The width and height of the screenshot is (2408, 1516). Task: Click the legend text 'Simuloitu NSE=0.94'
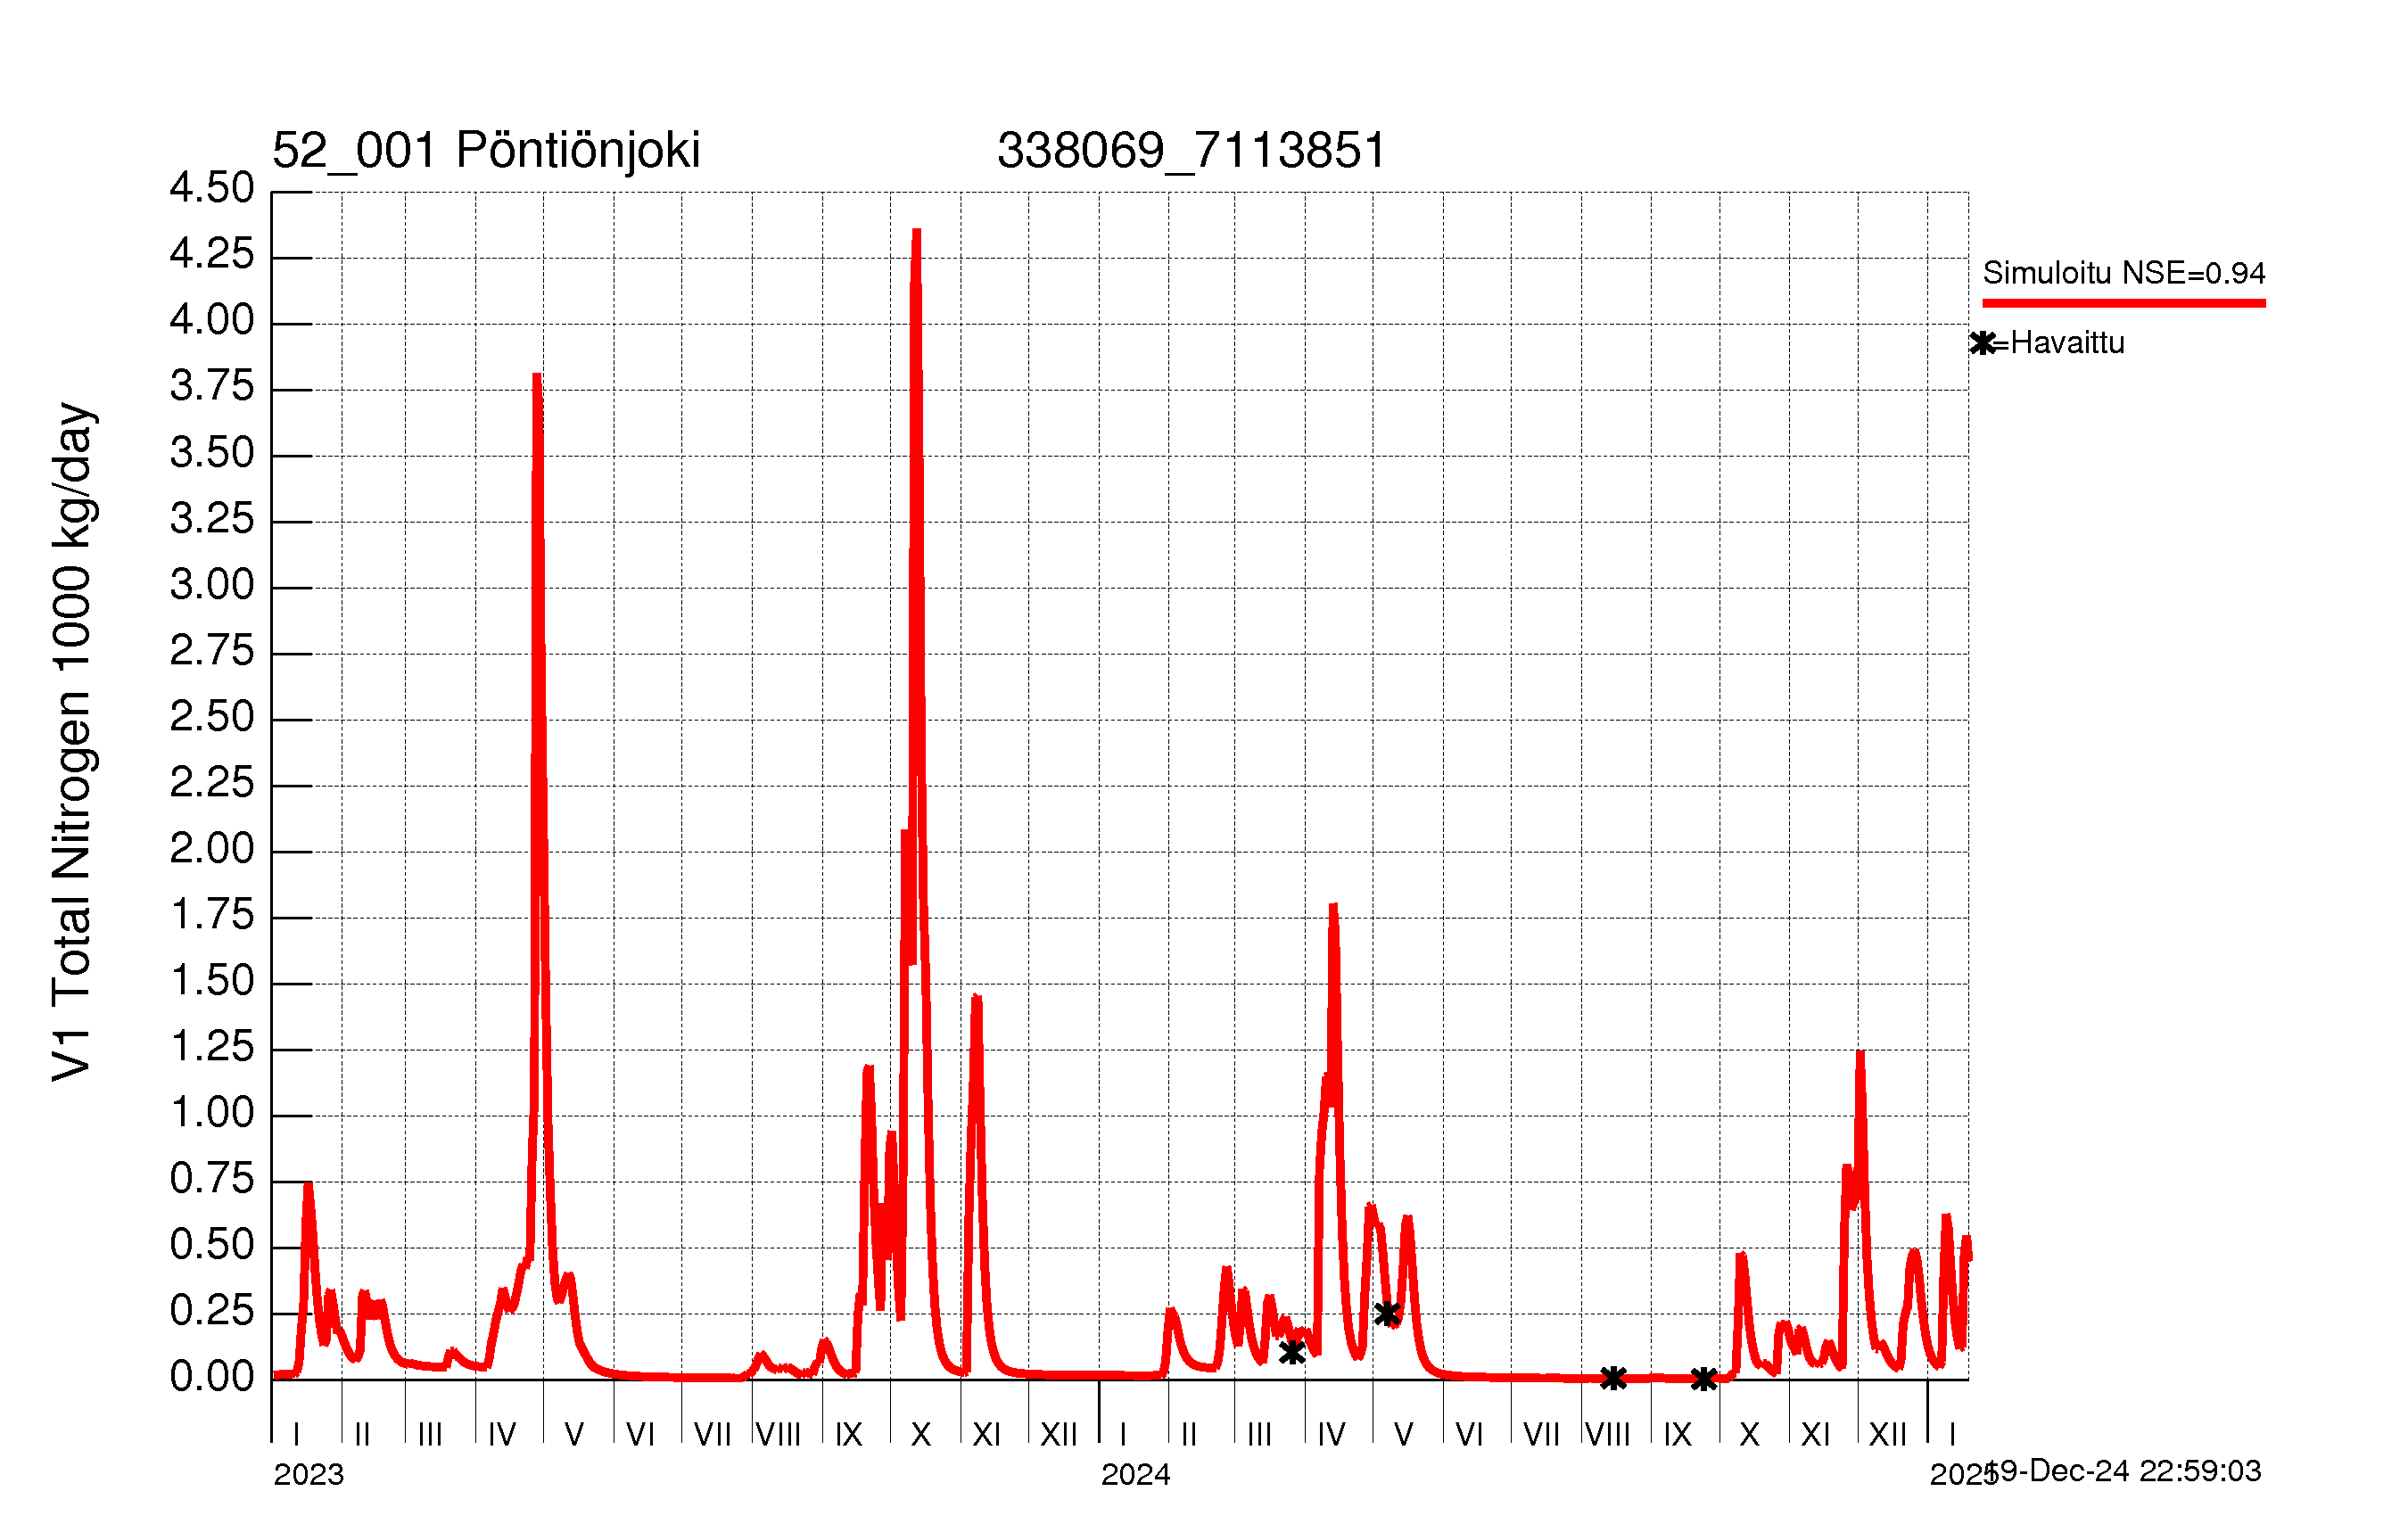pos(2124,273)
